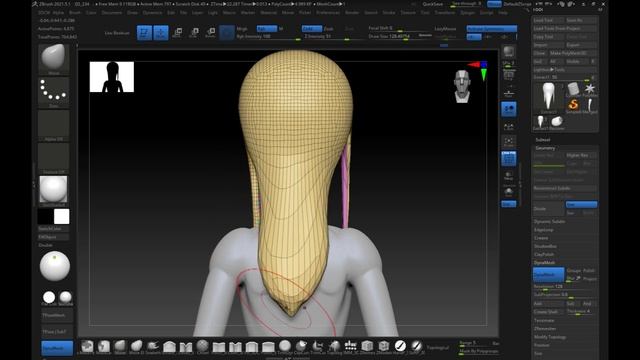Click the SwitchColor button
The image size is (640, 360).
[x=53, y=229]
